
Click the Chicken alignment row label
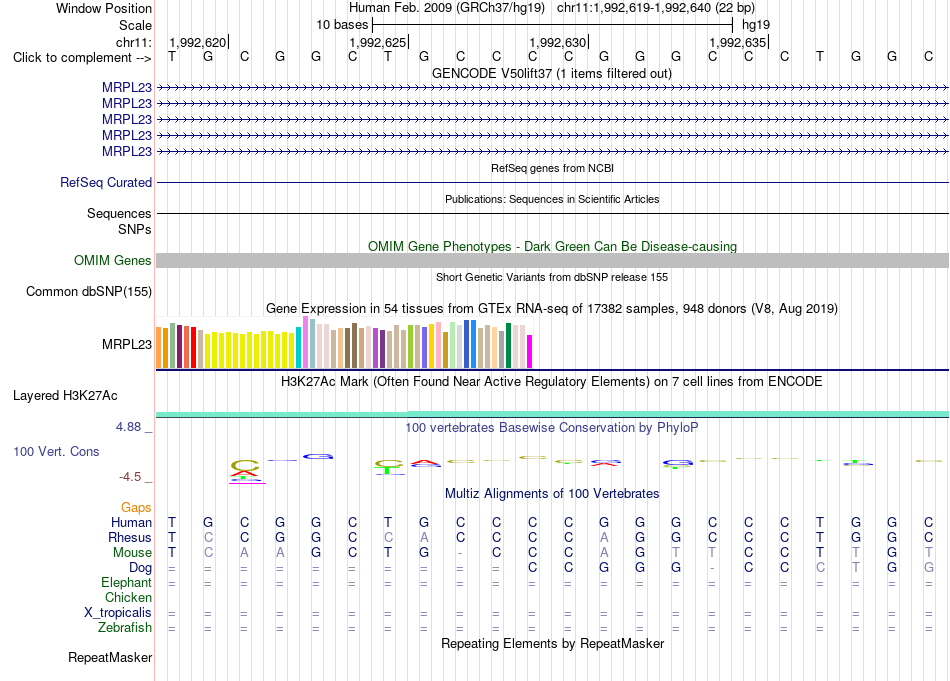coord(128,597)
